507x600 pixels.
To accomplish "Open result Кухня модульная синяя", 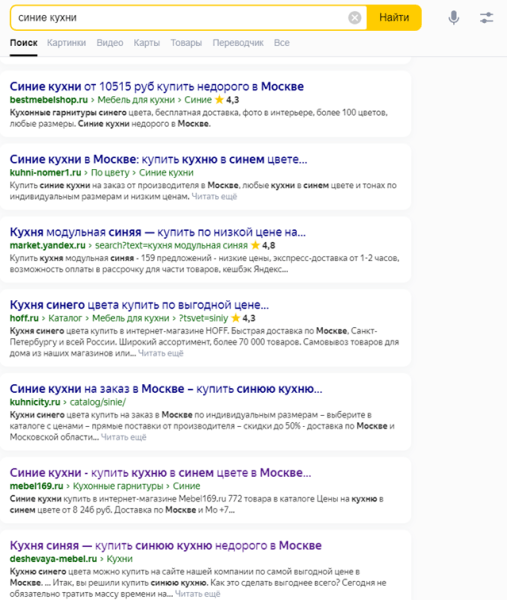I will coord(158,232).
